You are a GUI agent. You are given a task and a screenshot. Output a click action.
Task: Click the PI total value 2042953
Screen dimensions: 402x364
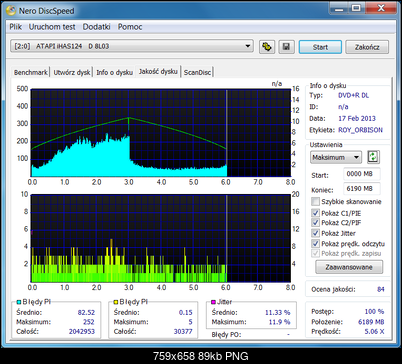[82, 331]
